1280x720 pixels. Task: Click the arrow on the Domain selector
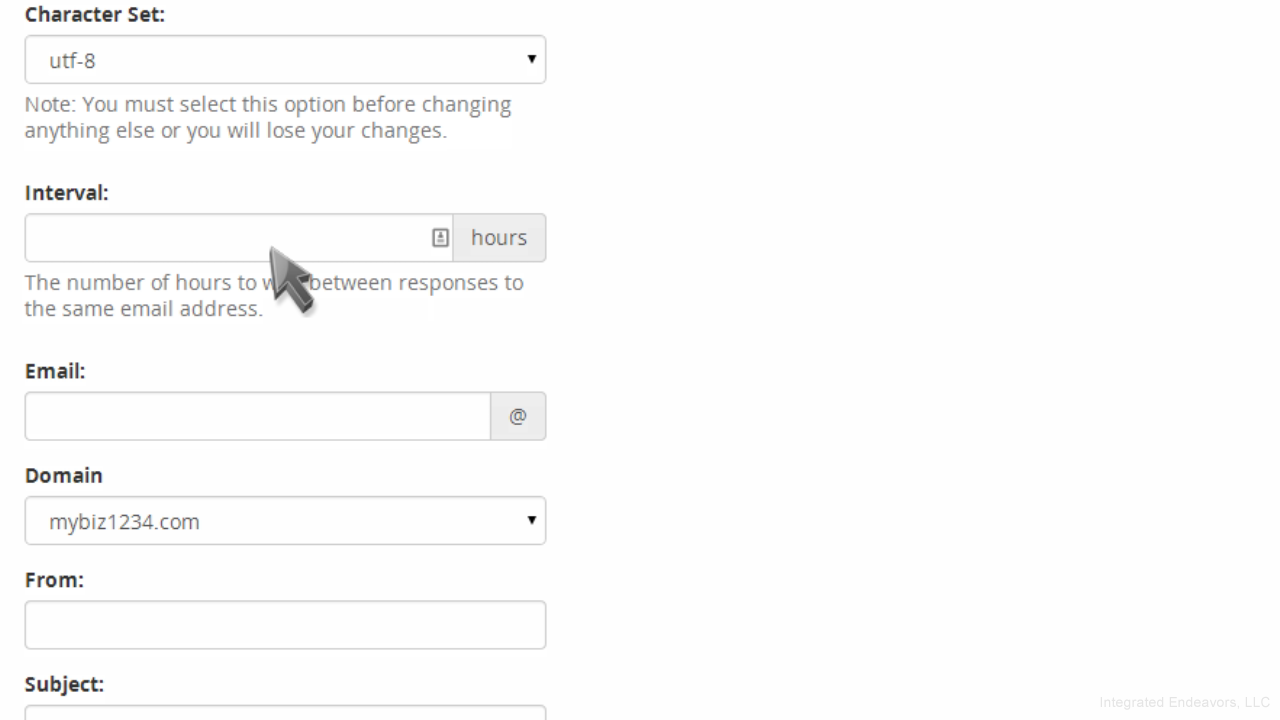click(x=532, y=520)
